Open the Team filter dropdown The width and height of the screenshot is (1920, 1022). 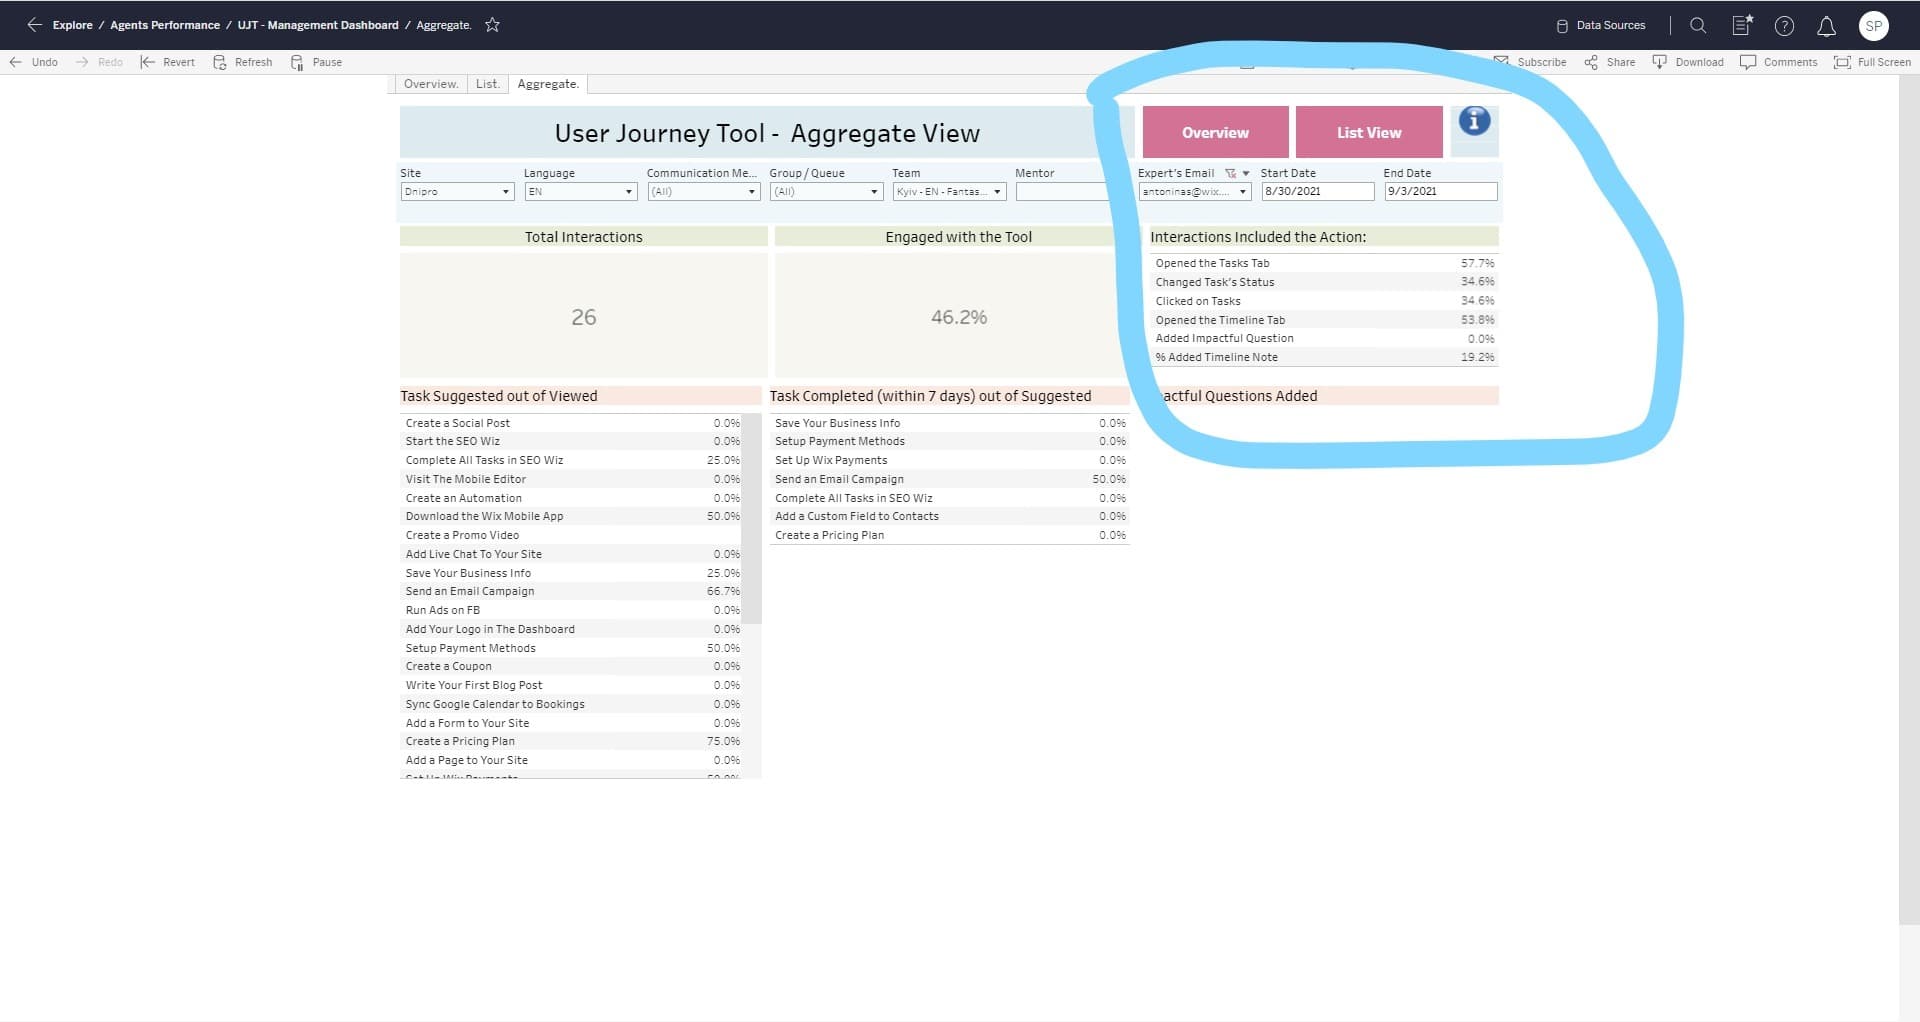pyautogui.click(x=948, y=192)
